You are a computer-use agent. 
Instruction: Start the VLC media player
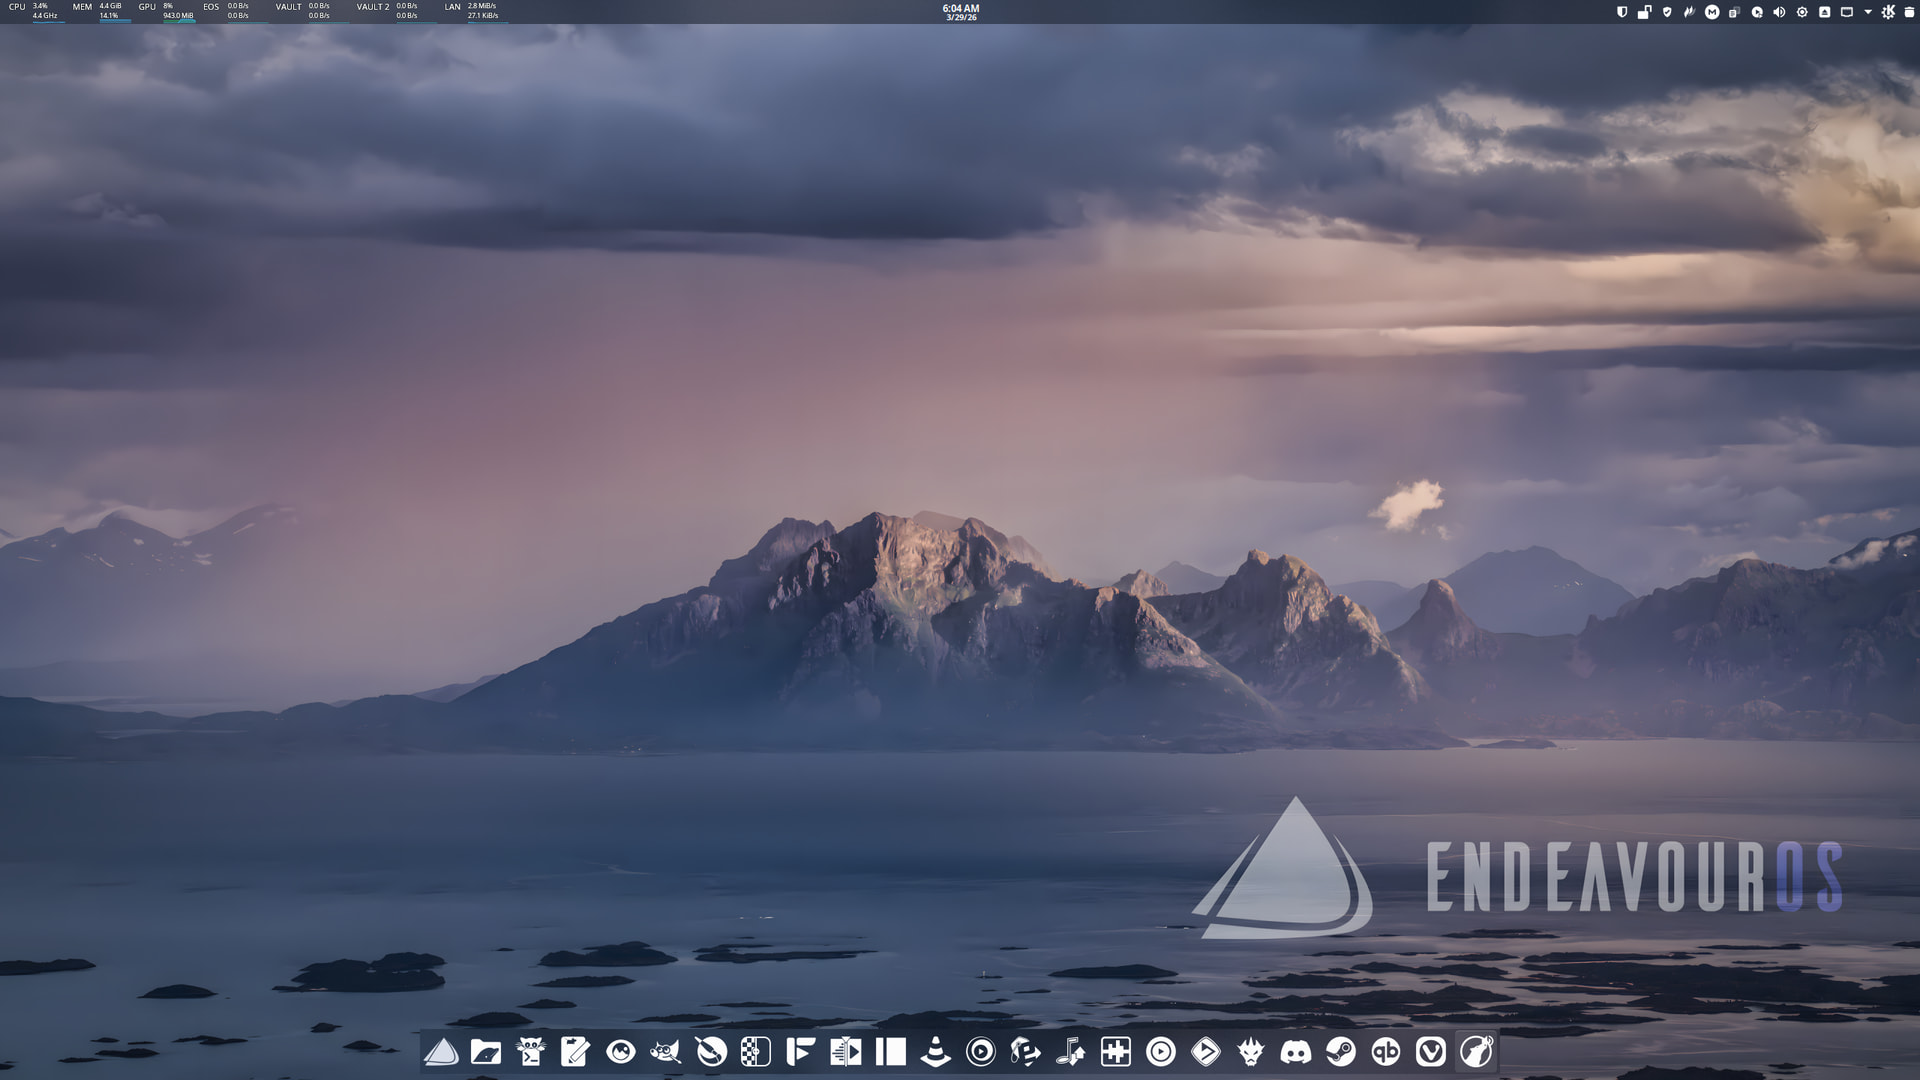936,1052
